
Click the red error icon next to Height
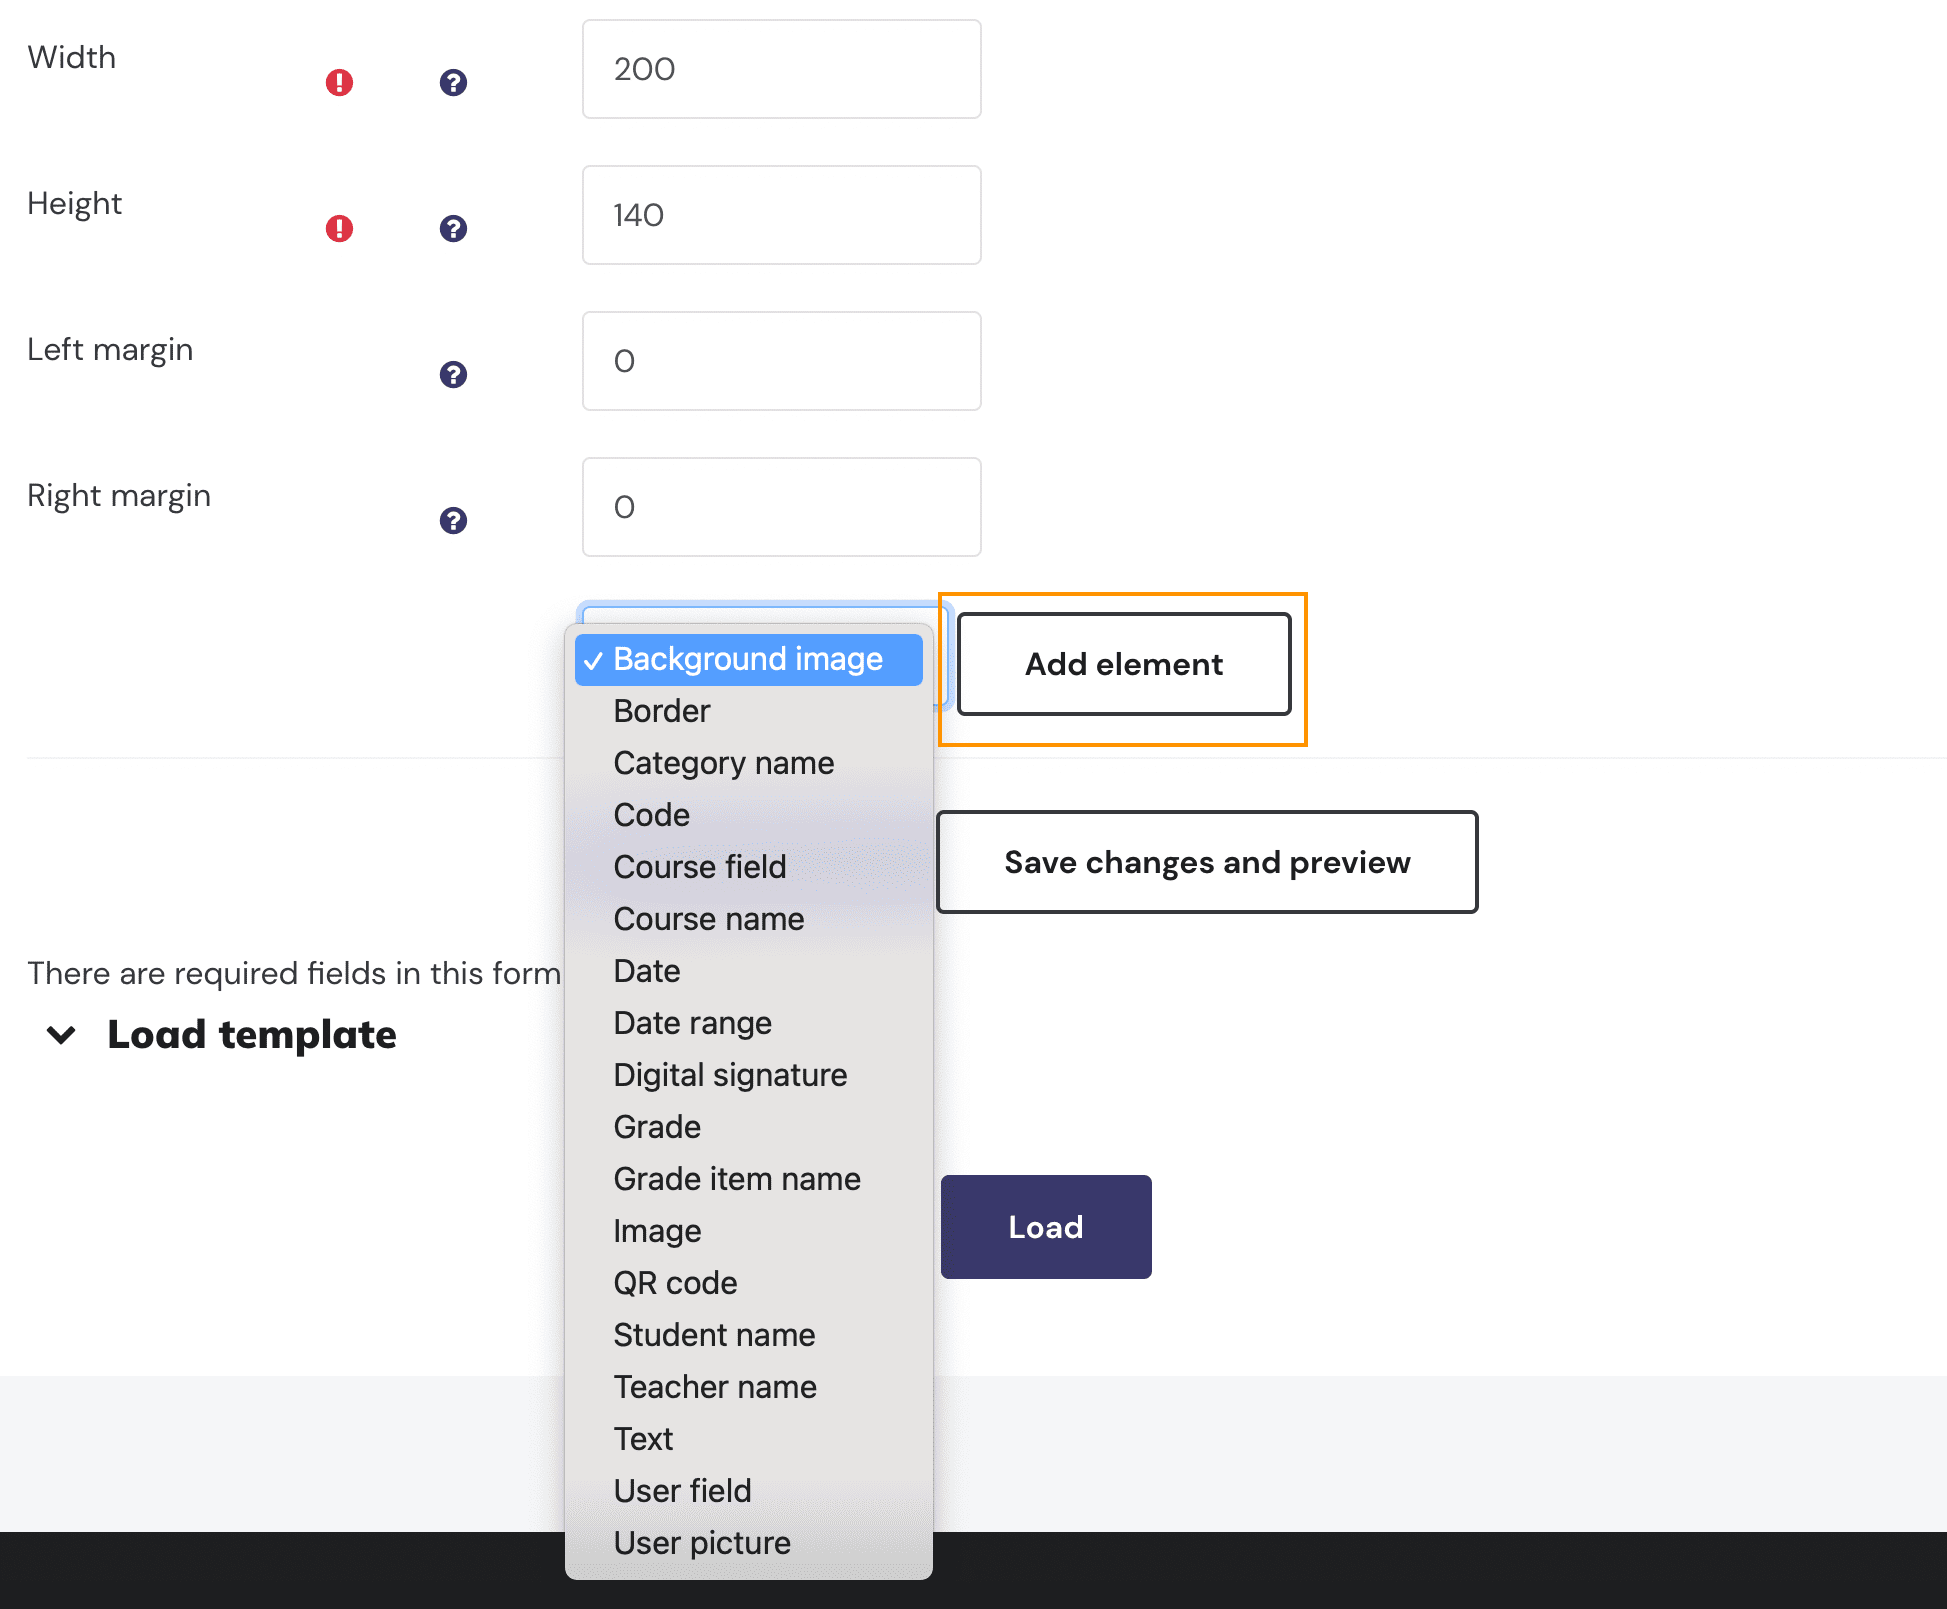(338, 228)
